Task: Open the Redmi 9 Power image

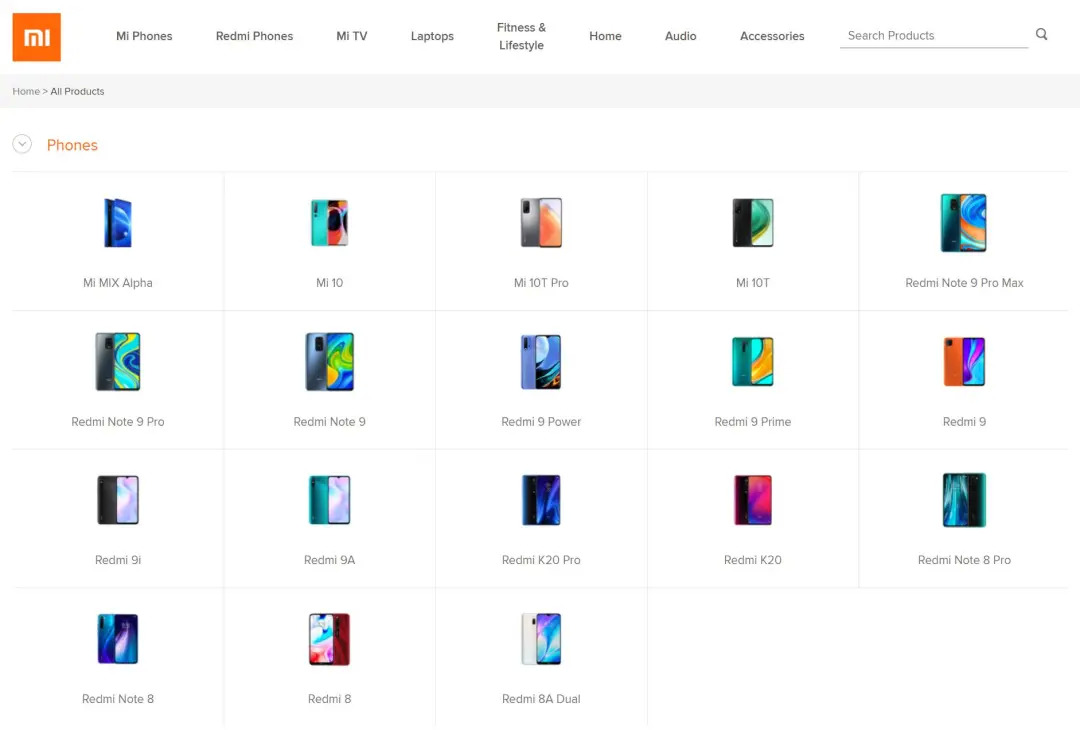Action: tap(541, 362)
